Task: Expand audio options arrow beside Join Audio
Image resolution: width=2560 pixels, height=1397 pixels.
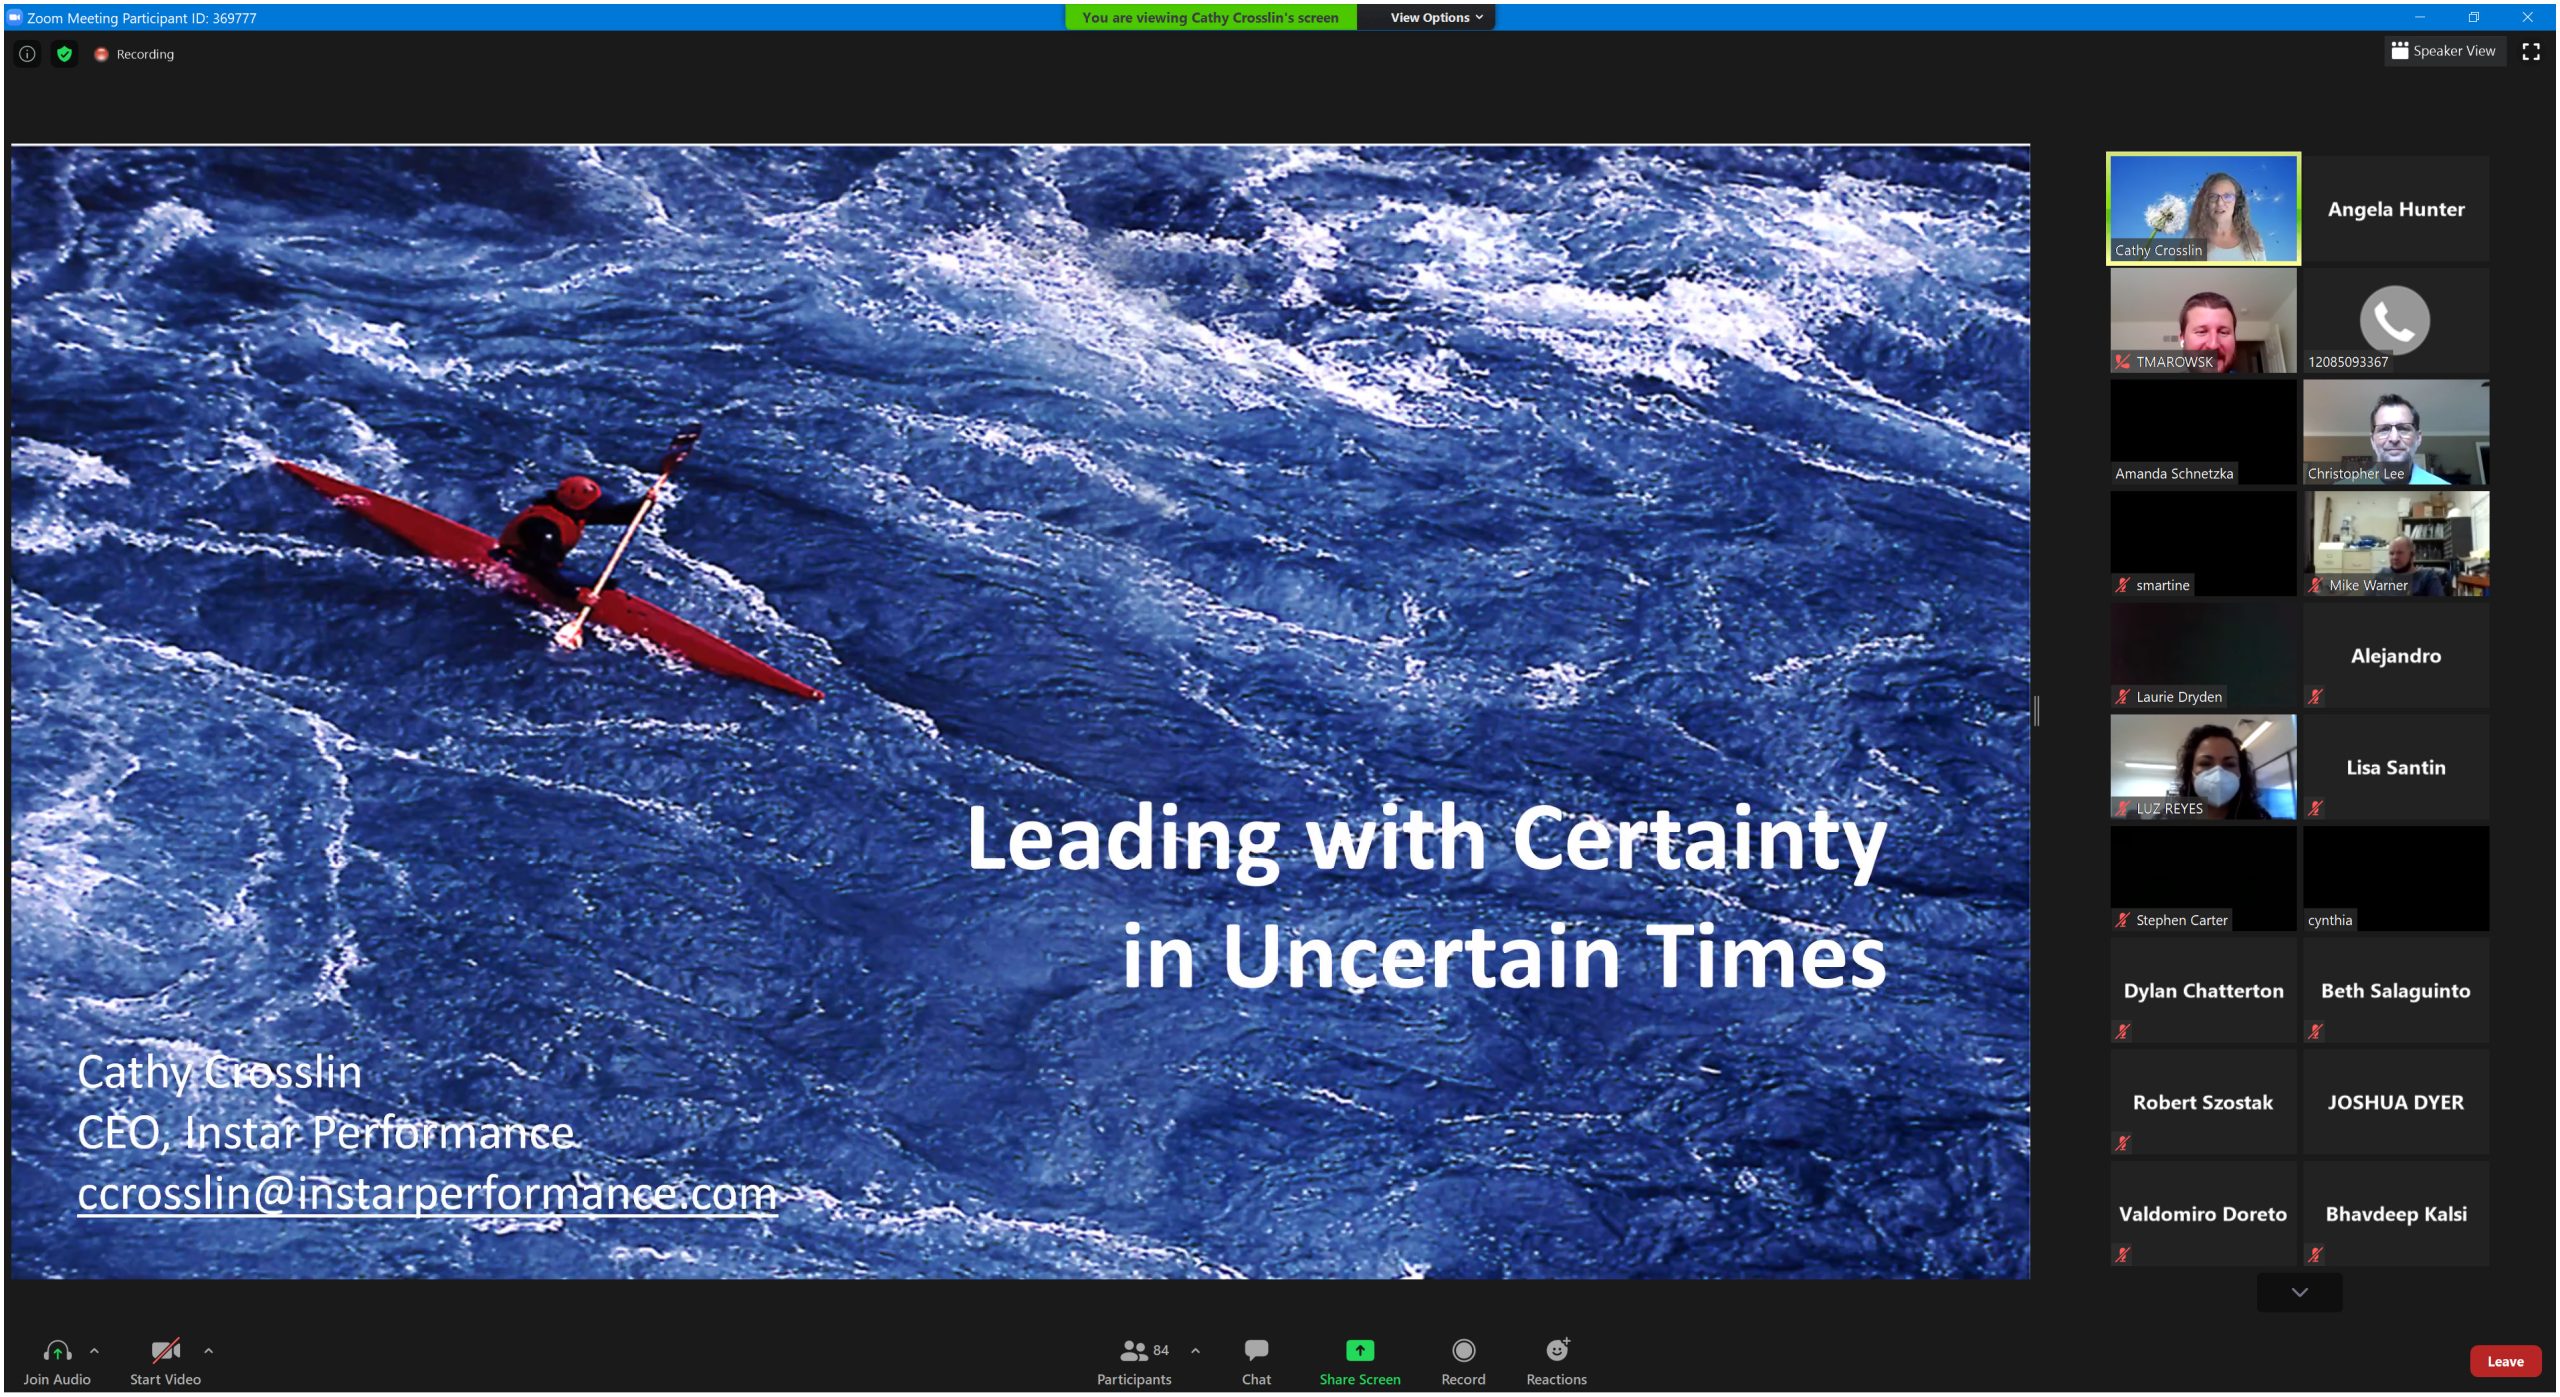Action: [x=94, y=1350]
